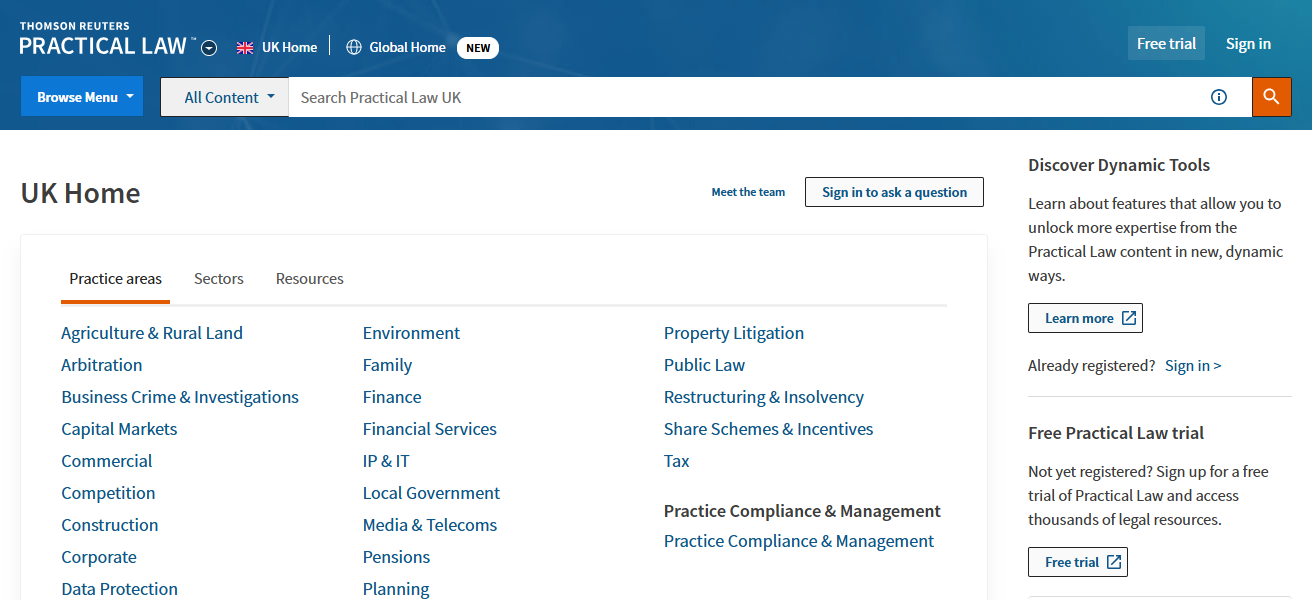Open the search info tooltip icon
The width and height of the screenshot is (1312, 600).
pos(1218,97)
